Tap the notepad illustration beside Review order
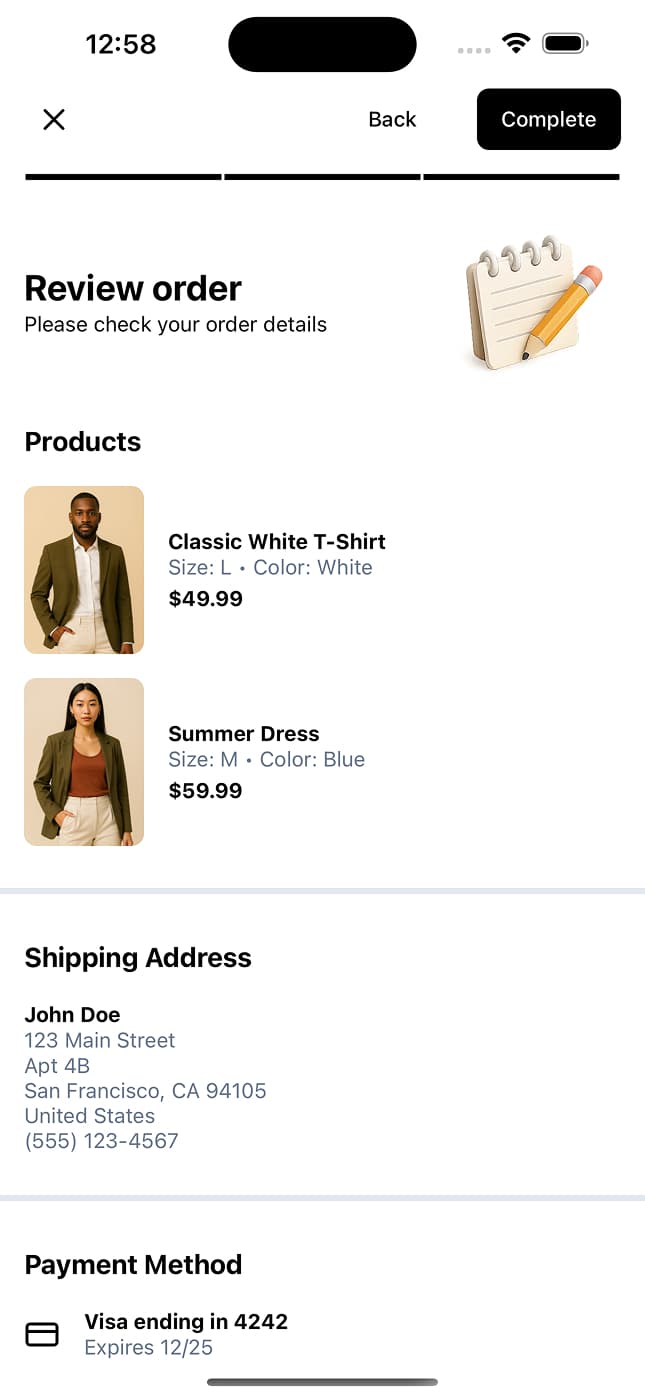This screenshot has height=1398, width=645. (530, 300)
